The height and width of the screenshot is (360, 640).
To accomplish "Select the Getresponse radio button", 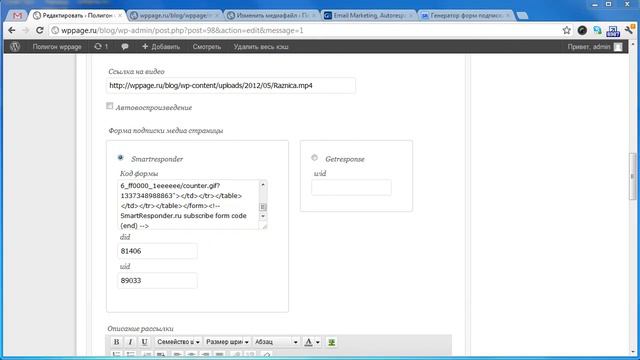I will click(314, 158).
